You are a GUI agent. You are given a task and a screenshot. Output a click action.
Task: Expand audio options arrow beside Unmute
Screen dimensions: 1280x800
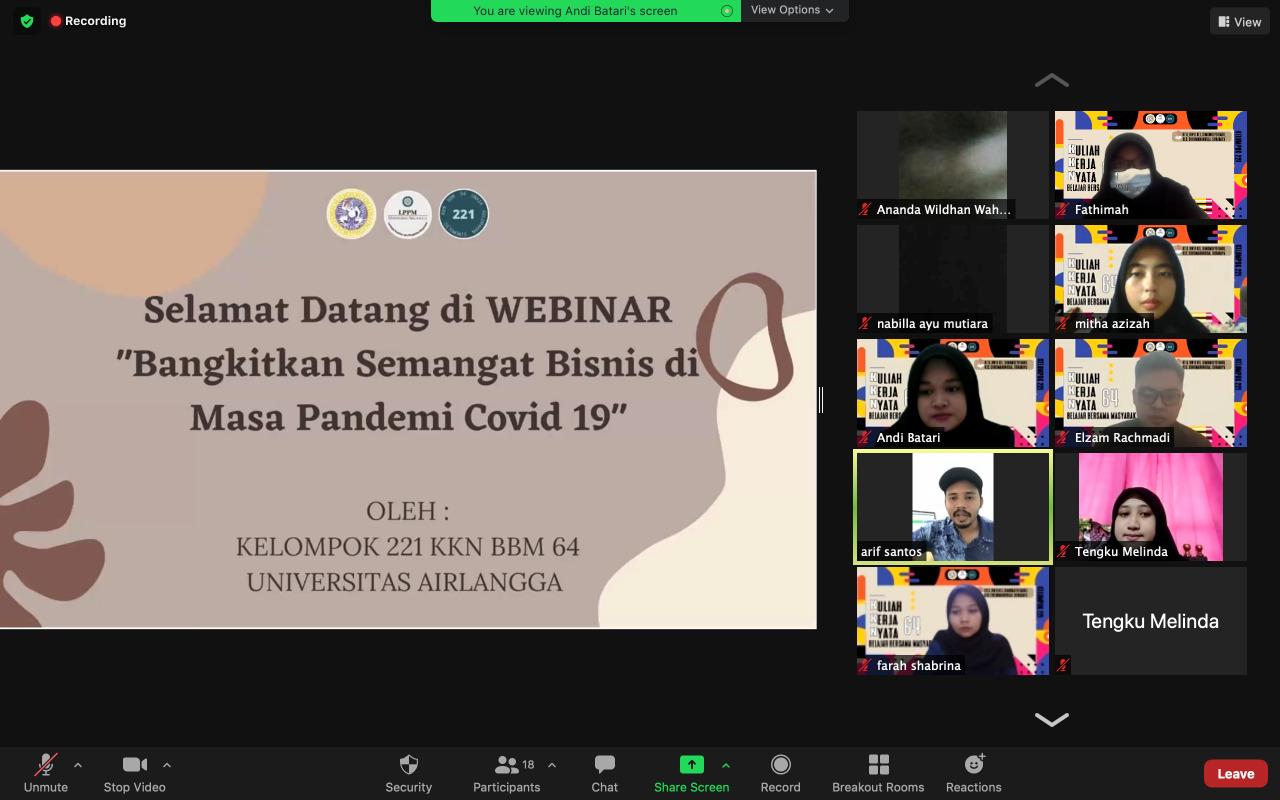[78, 766]
